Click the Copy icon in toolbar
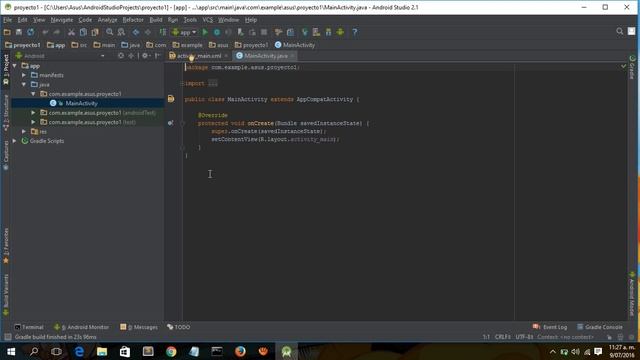 [x=83, y=32]
